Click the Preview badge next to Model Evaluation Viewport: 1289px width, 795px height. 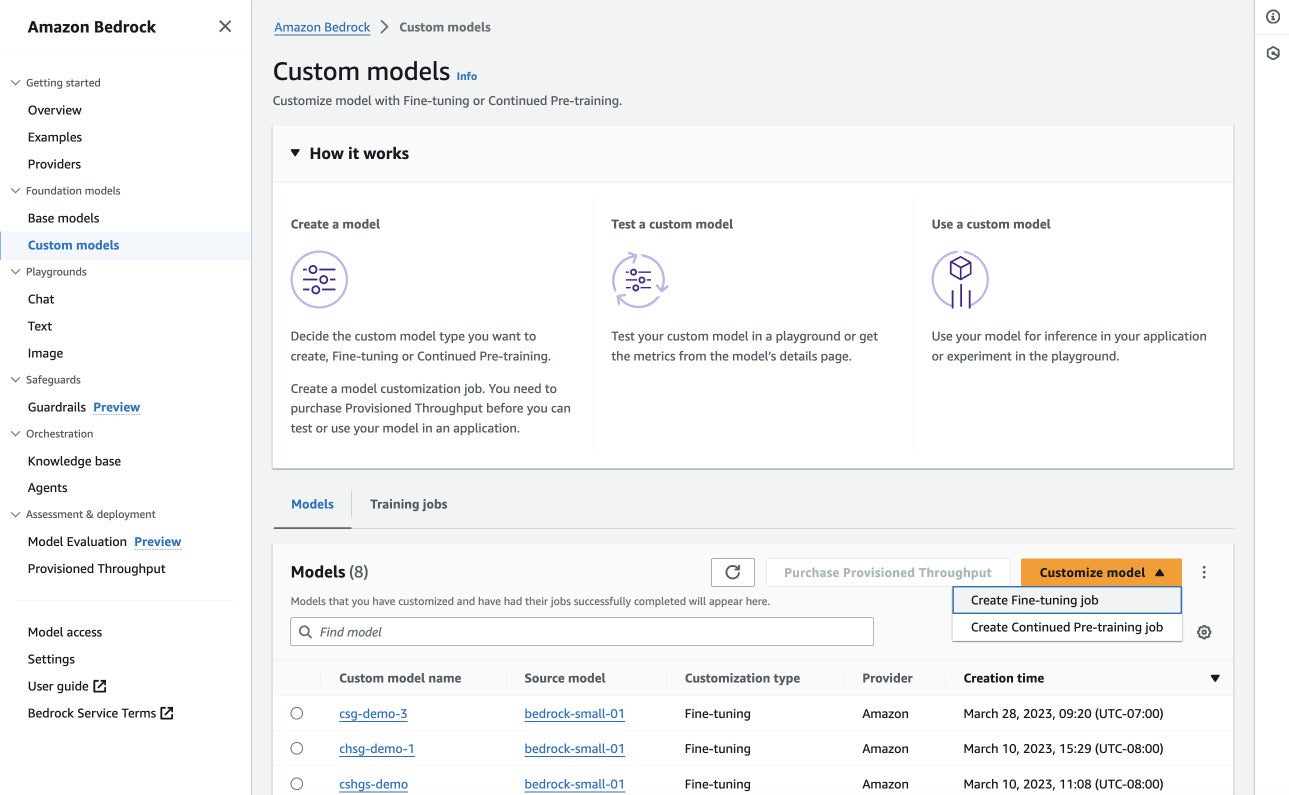(x=158, y=542)
